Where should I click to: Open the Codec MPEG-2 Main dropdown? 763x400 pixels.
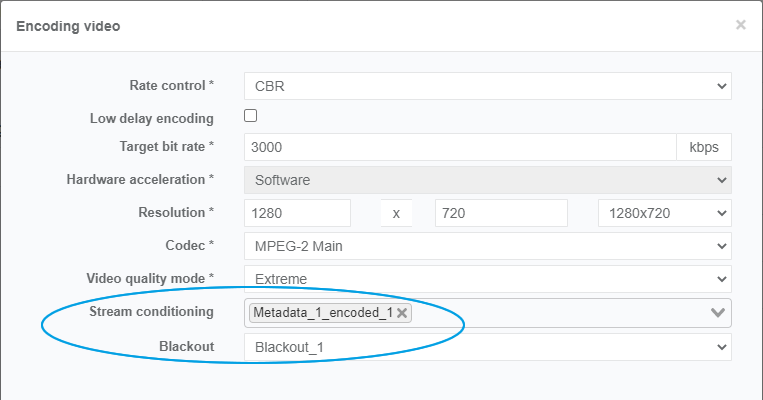487,246
